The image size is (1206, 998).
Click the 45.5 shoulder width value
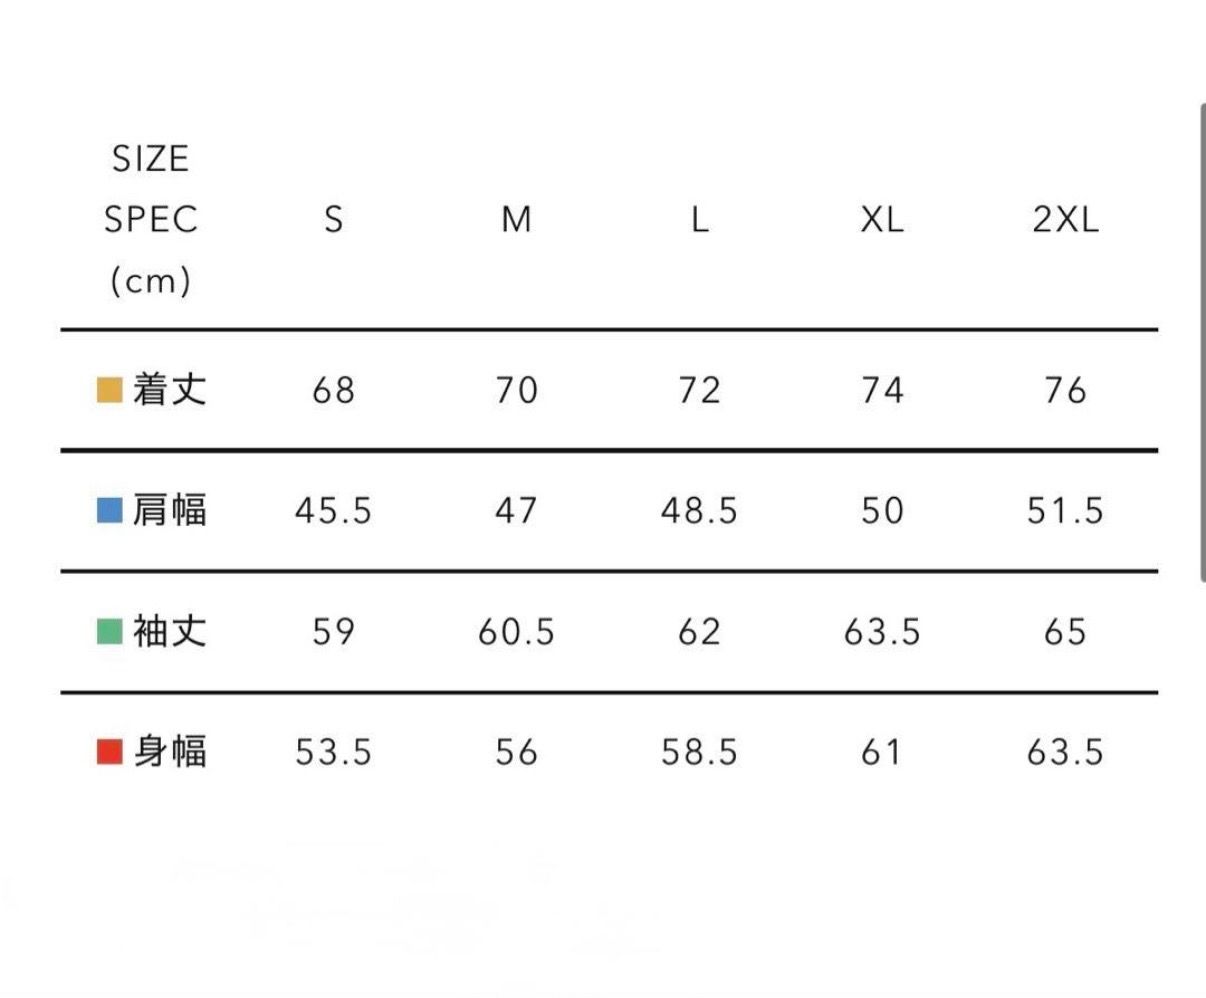point(333,511)
